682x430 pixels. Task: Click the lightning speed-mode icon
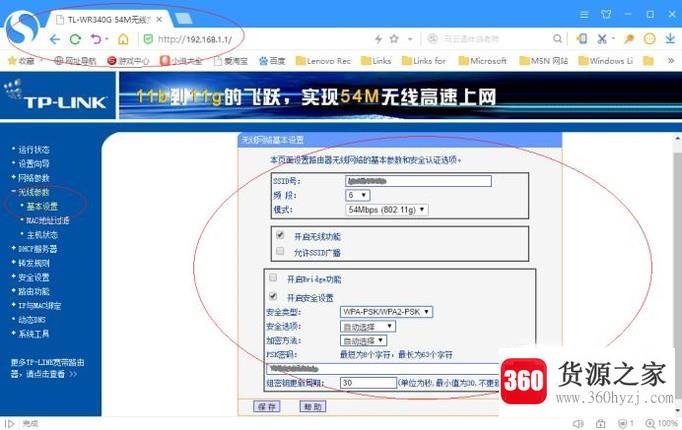coord(378,39)
